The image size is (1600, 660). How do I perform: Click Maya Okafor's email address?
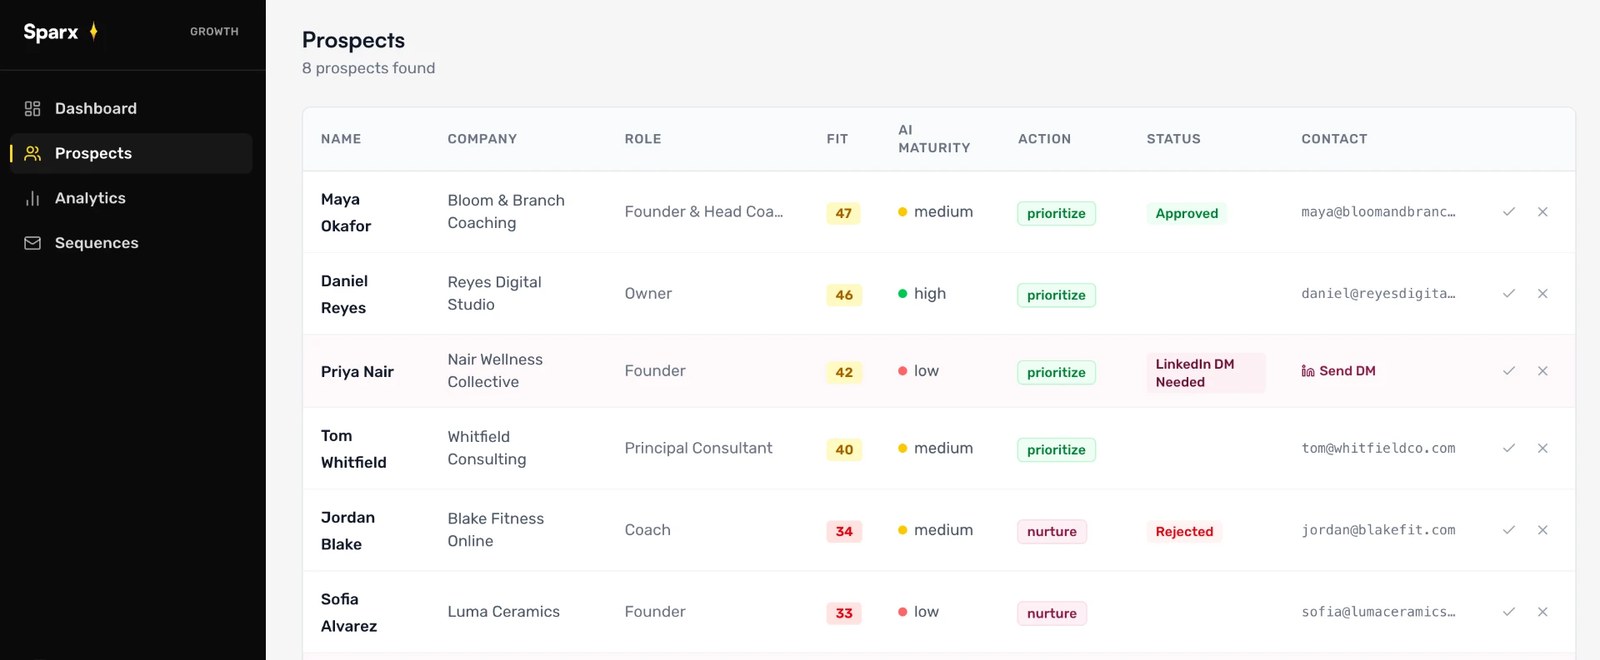coord(1378,212)
